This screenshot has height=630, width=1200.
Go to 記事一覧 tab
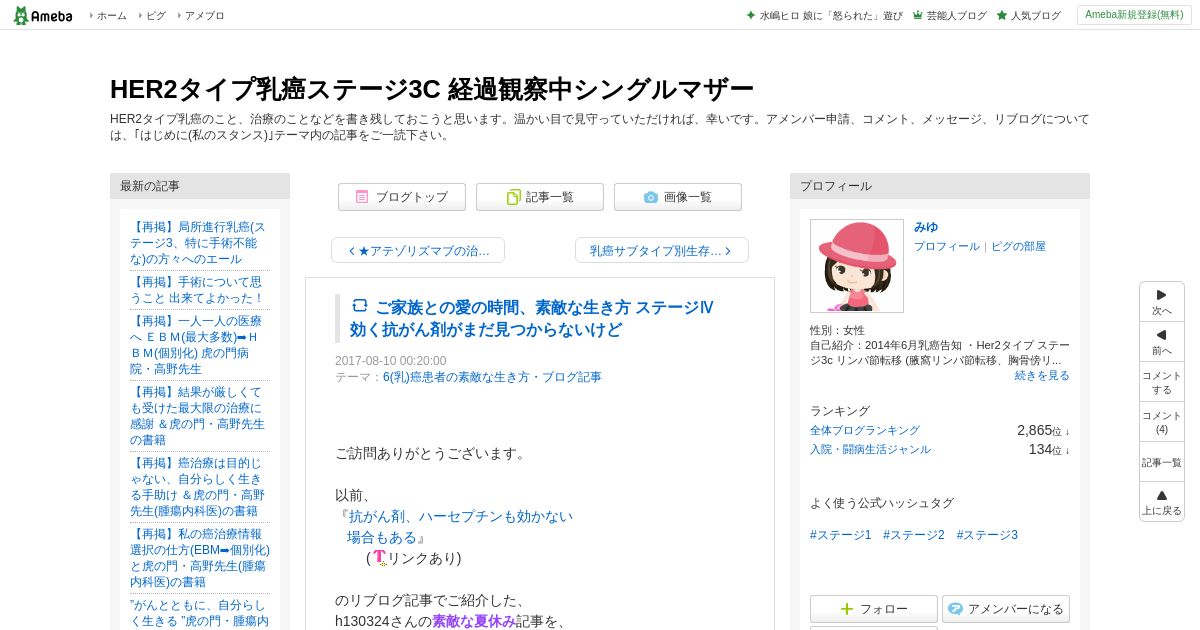pyautogui.click(x=540, y=197)
